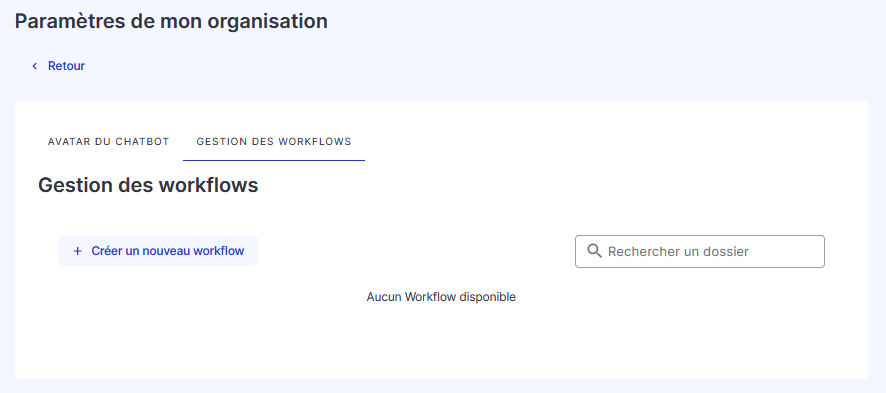Go back using the Retour link
The image size is (886, 393).
[58, 66]
